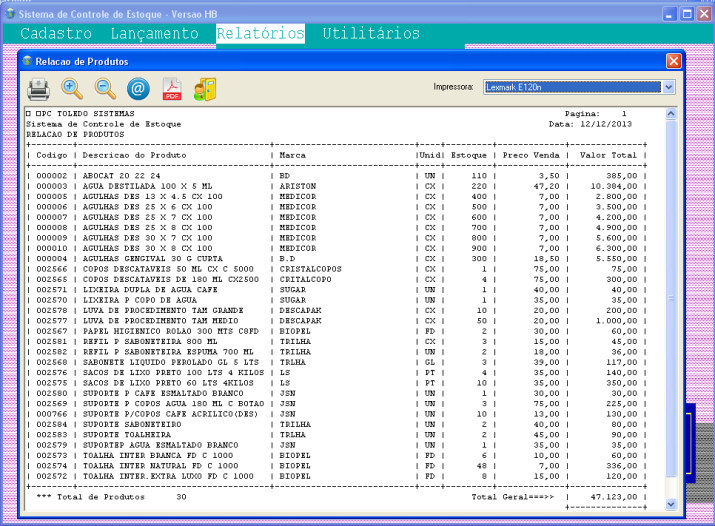Close the Relacao de Produtos window

674,61
